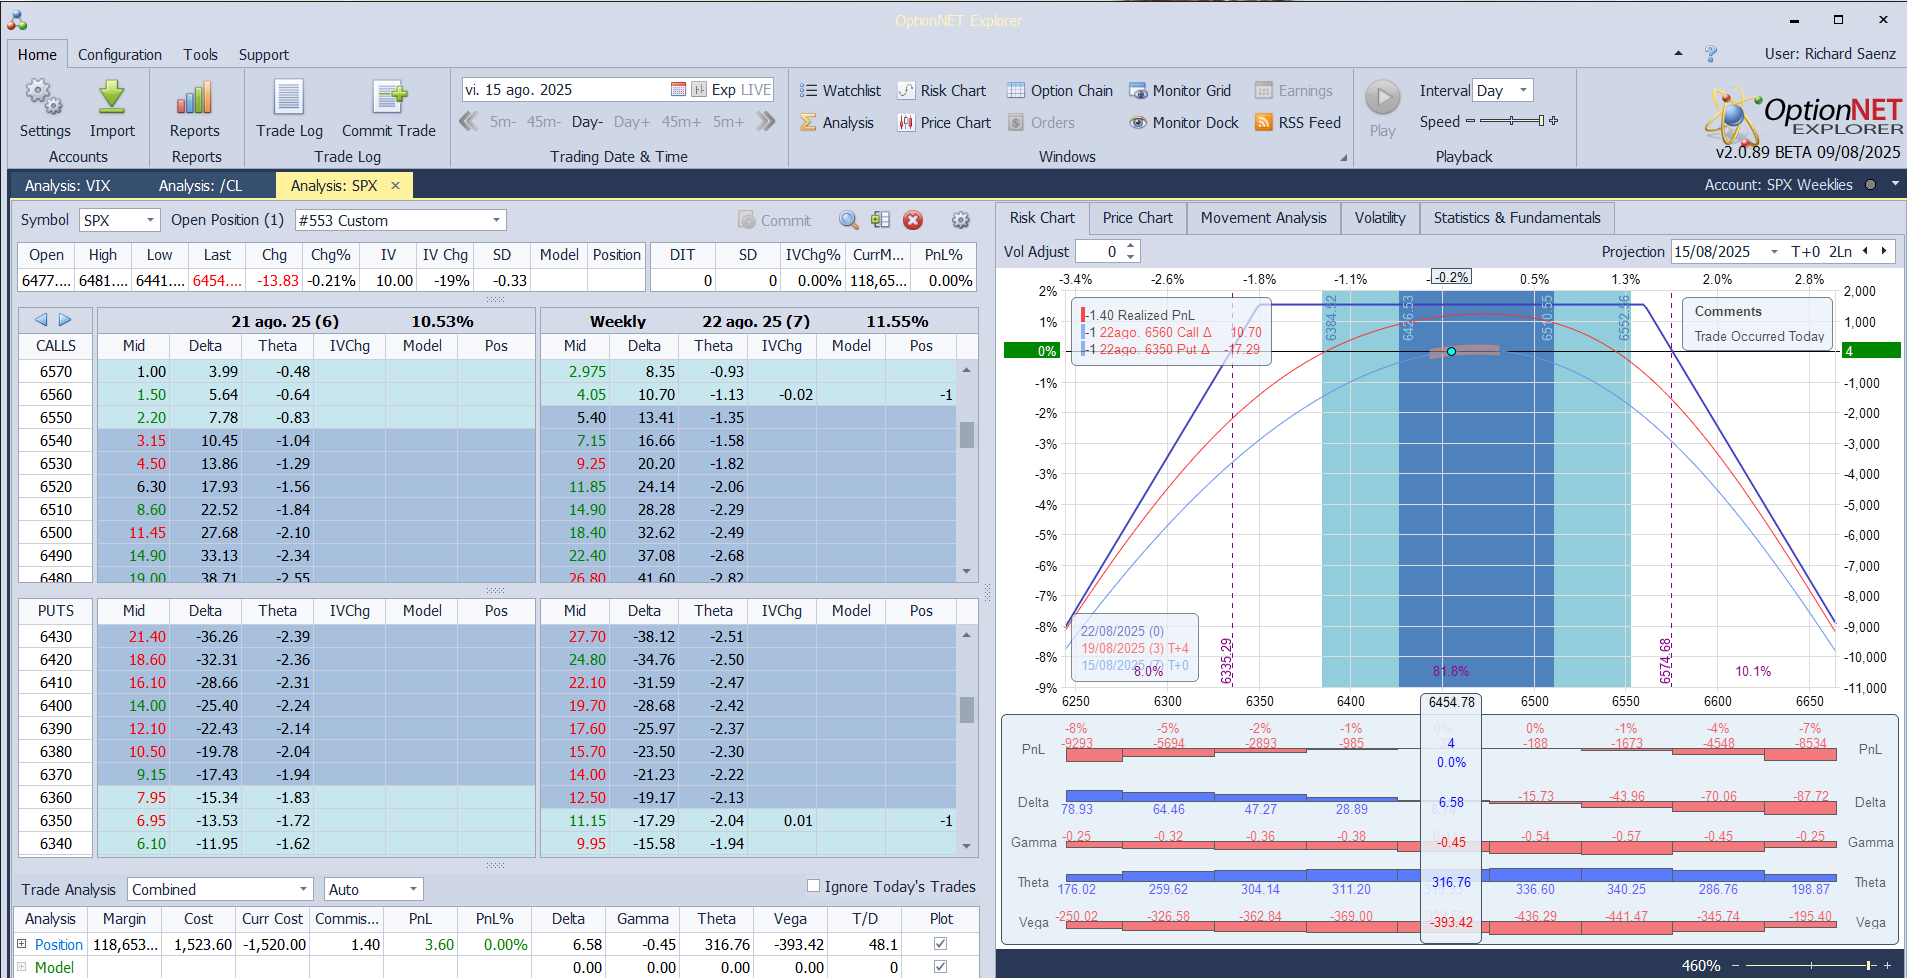
Task: Click the magnifier search icon beside Commit
Action: [848, 220]
